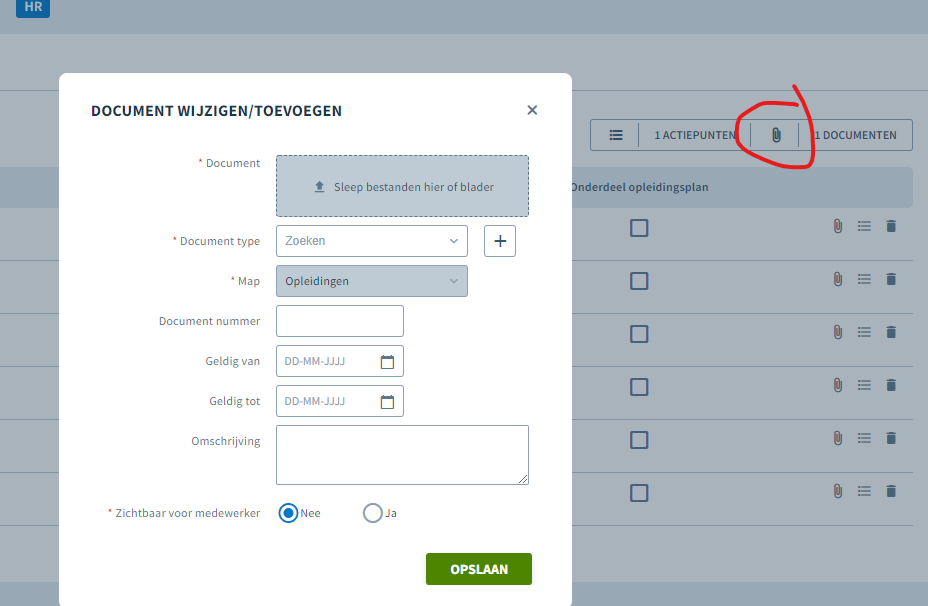Screen dimensions: 928x606
Task: Select Ja for Zichtbaar voor medewerker
Action: [x=372, y=513]
